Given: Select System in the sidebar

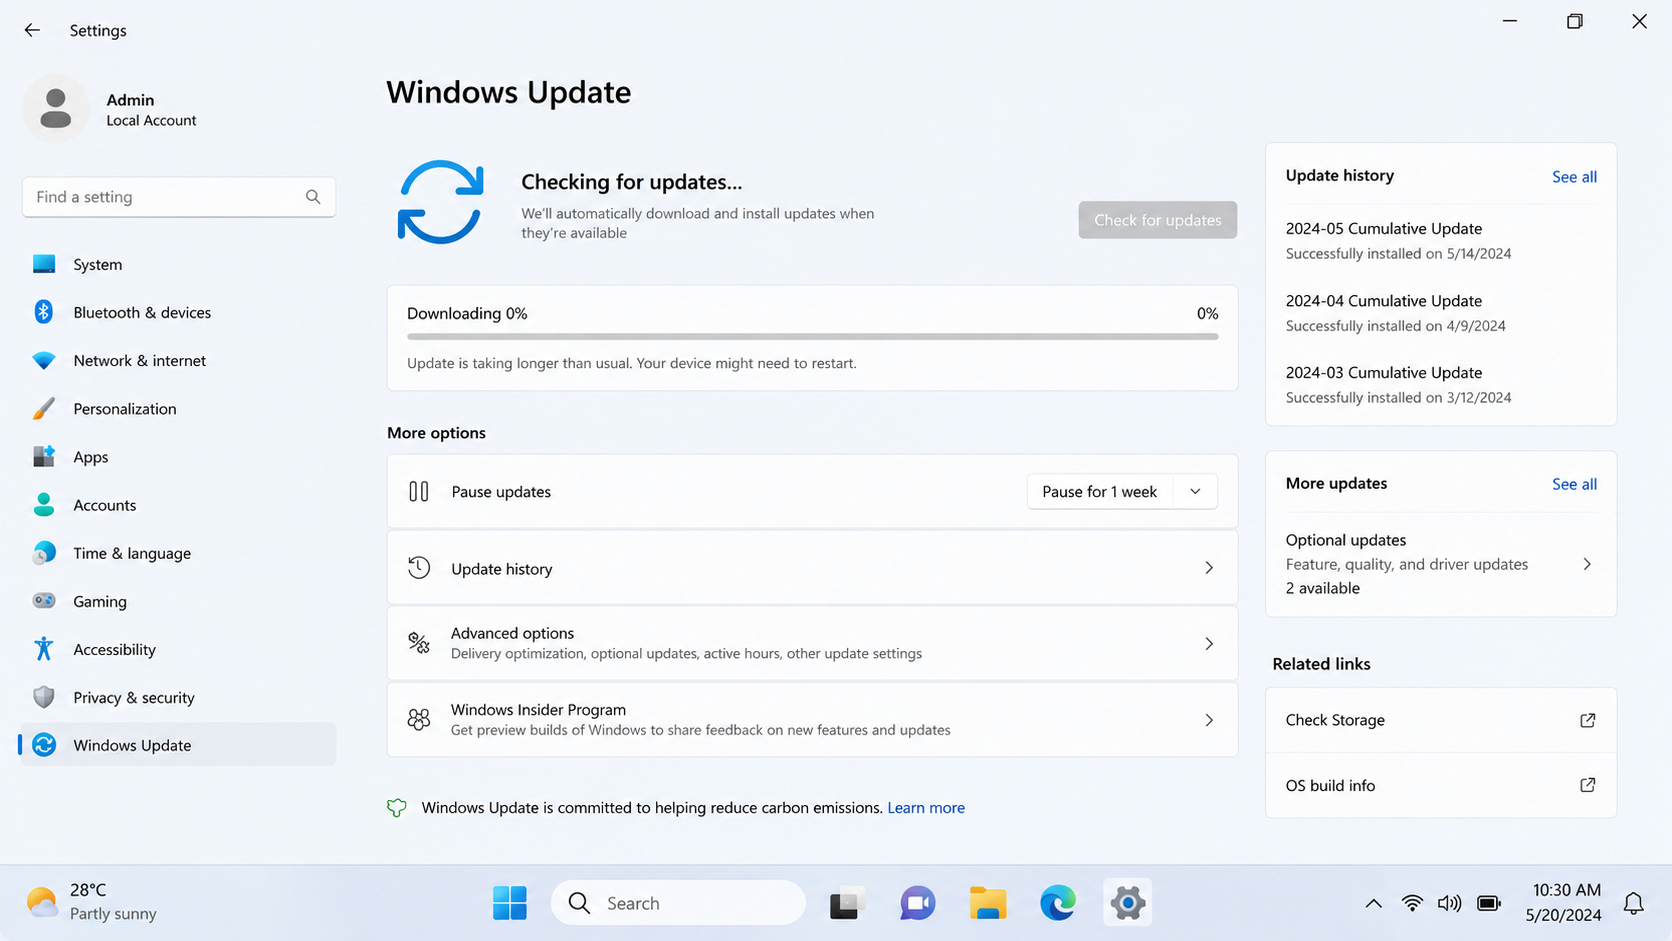Looking at the screenshot, I should (178, 264).
